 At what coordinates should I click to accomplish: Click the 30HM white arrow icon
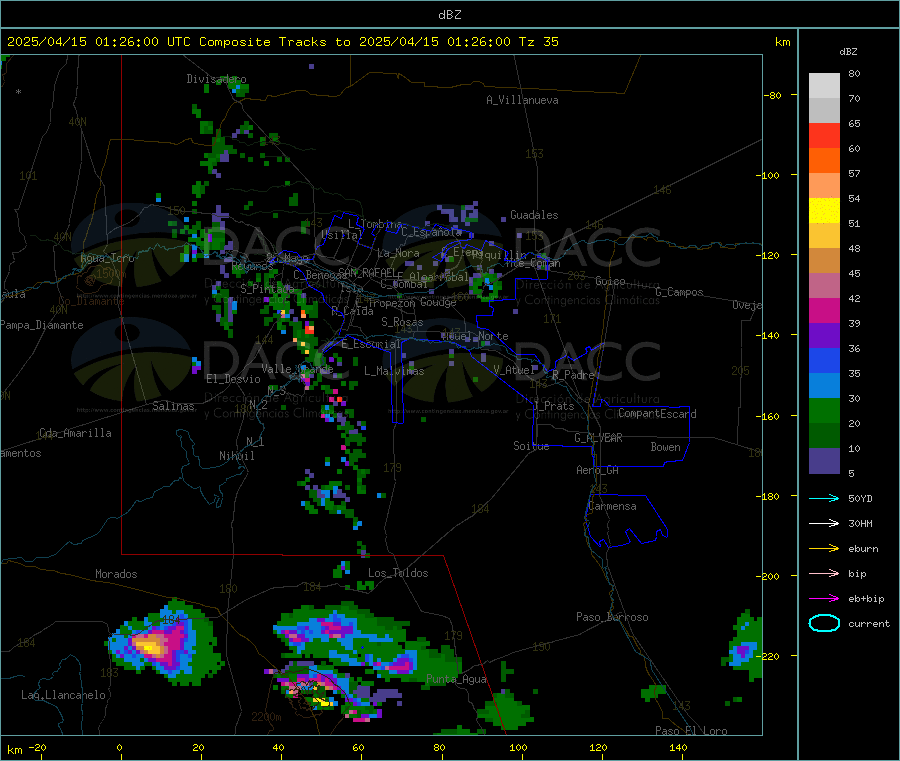pyautogui.click(x=824, y=523)
